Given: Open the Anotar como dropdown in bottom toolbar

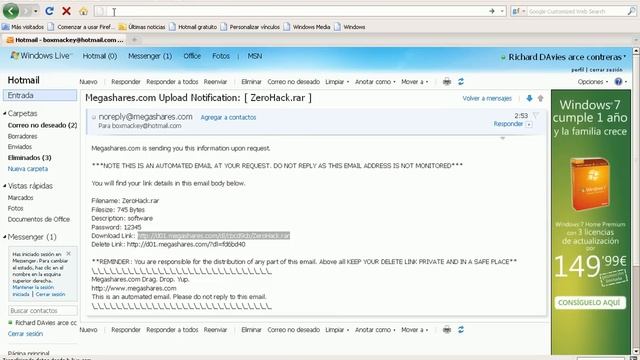Looking at the screenshot, I should (375, 330).
